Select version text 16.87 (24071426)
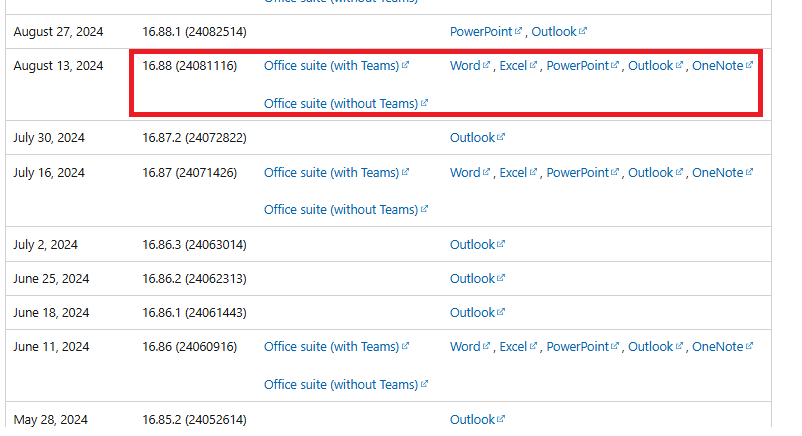 pos(190,173)
